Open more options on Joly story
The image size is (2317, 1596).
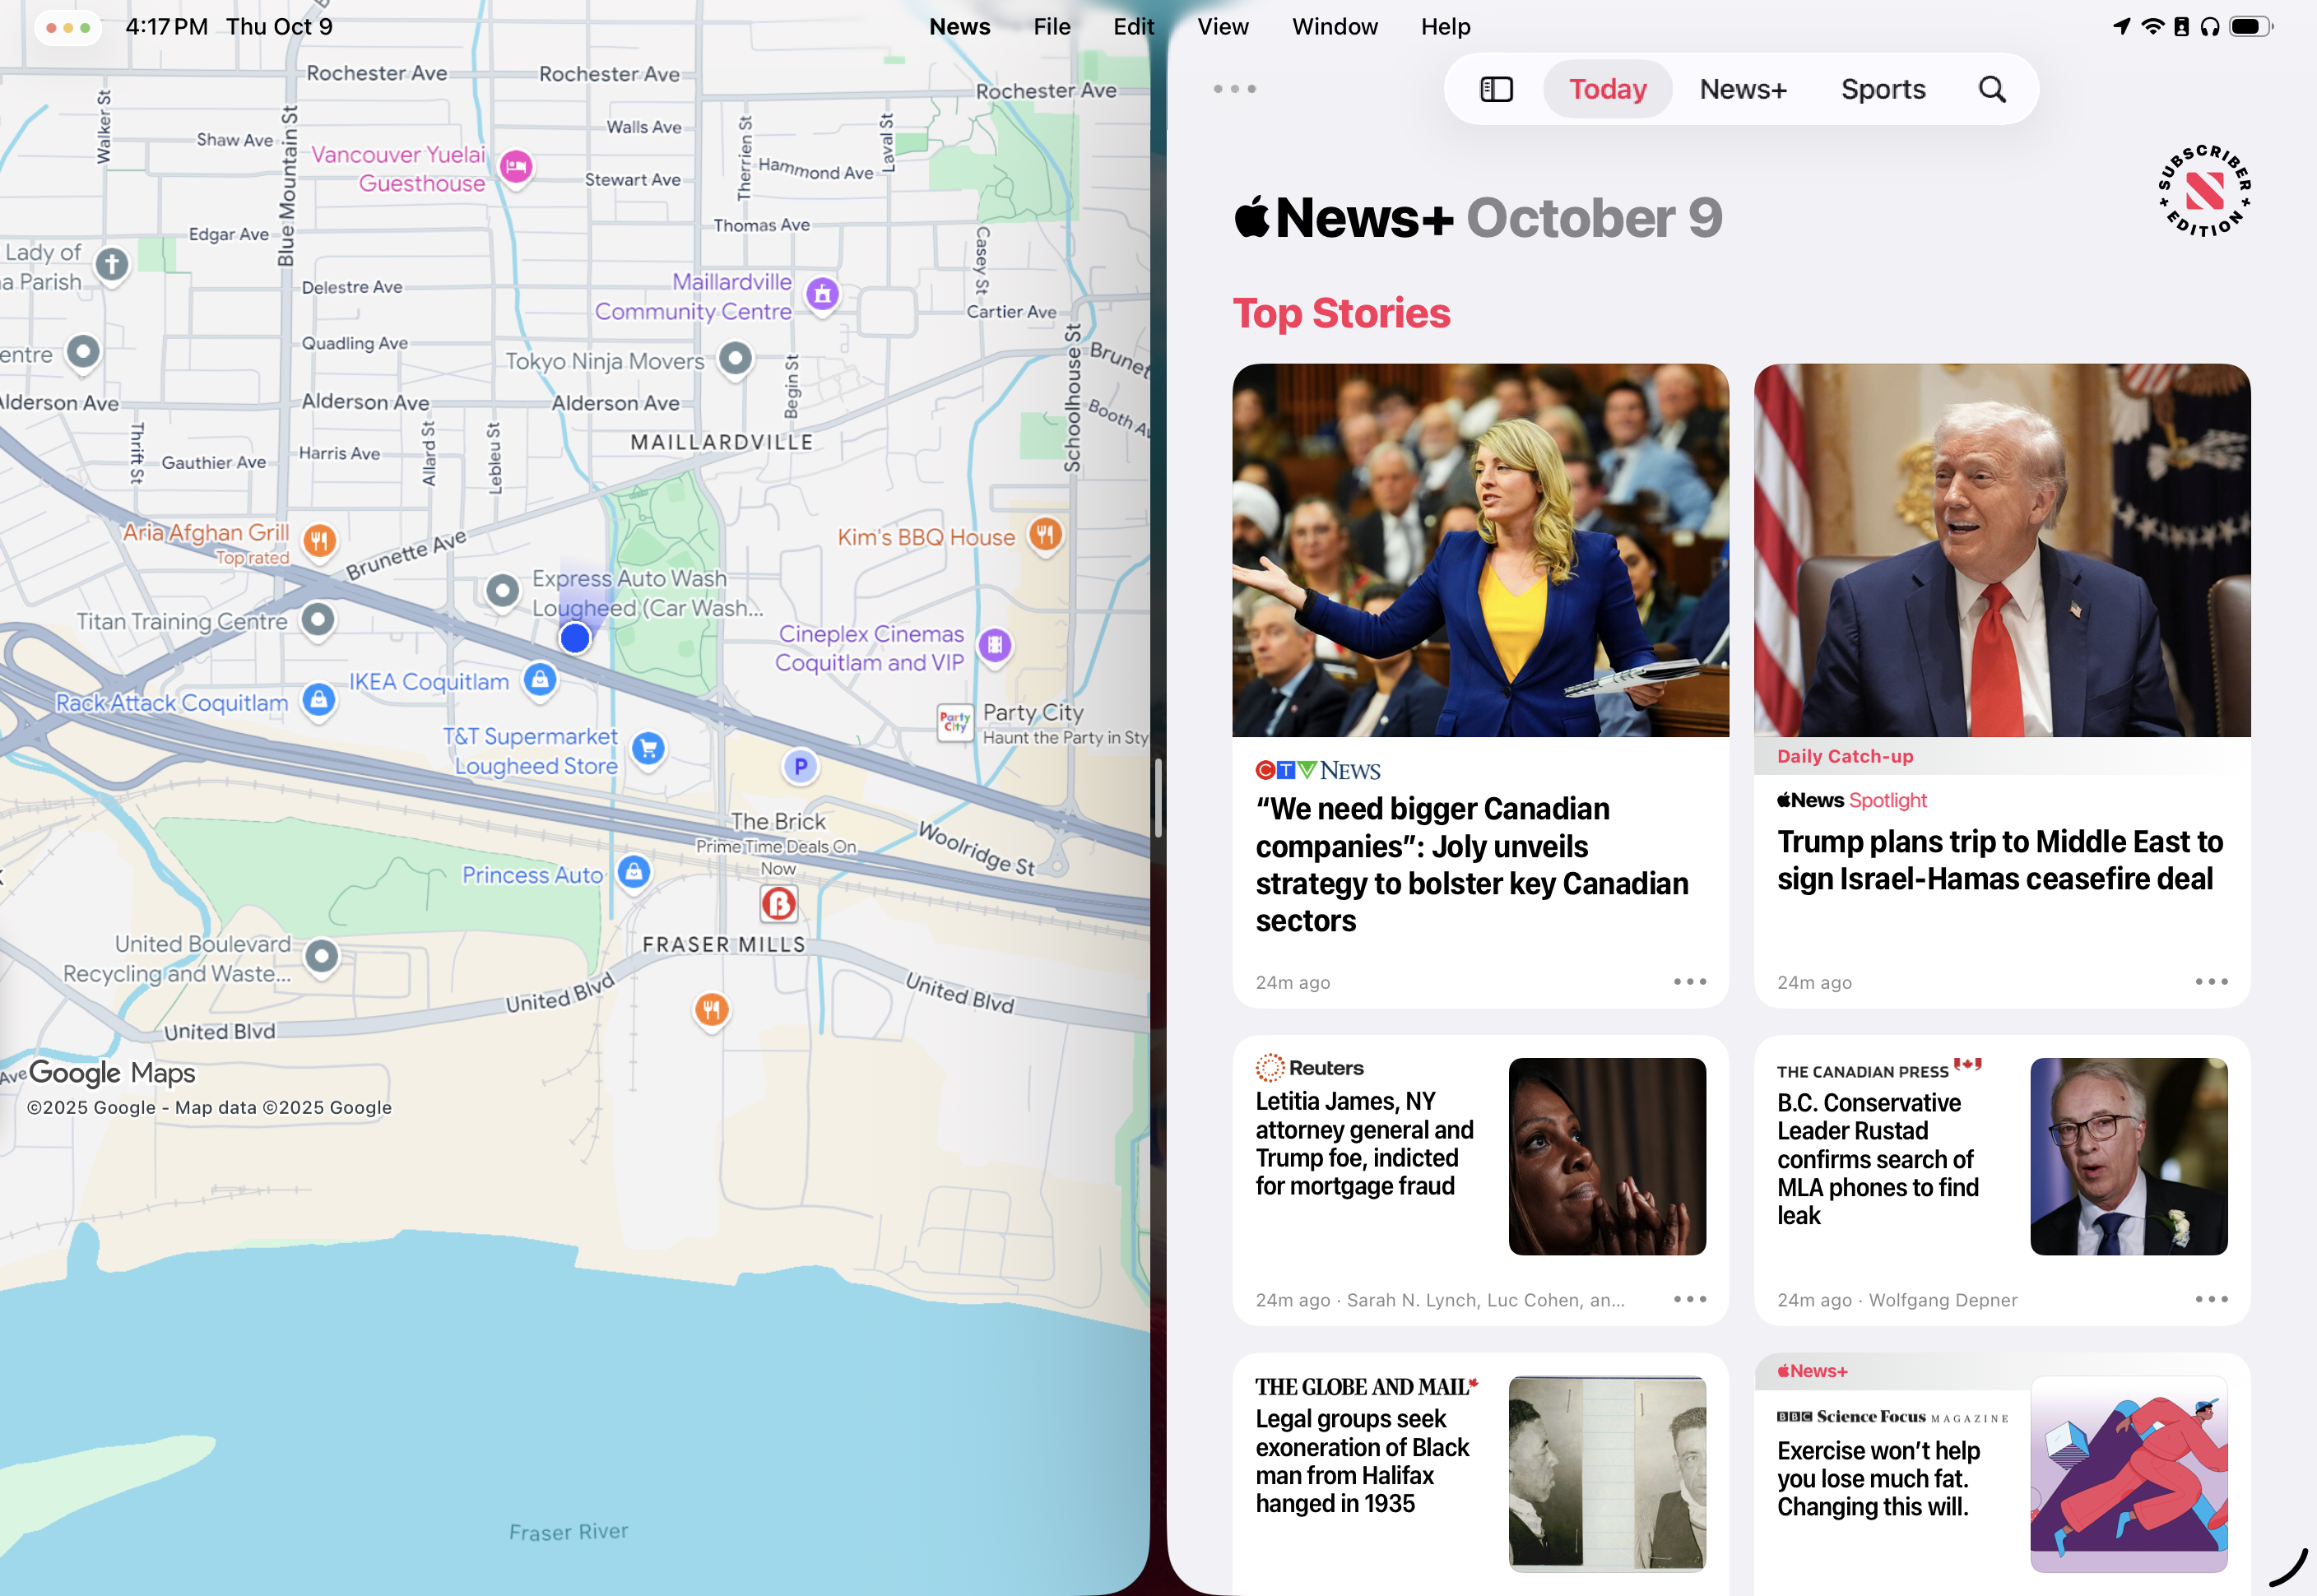tap(1690, 982)
